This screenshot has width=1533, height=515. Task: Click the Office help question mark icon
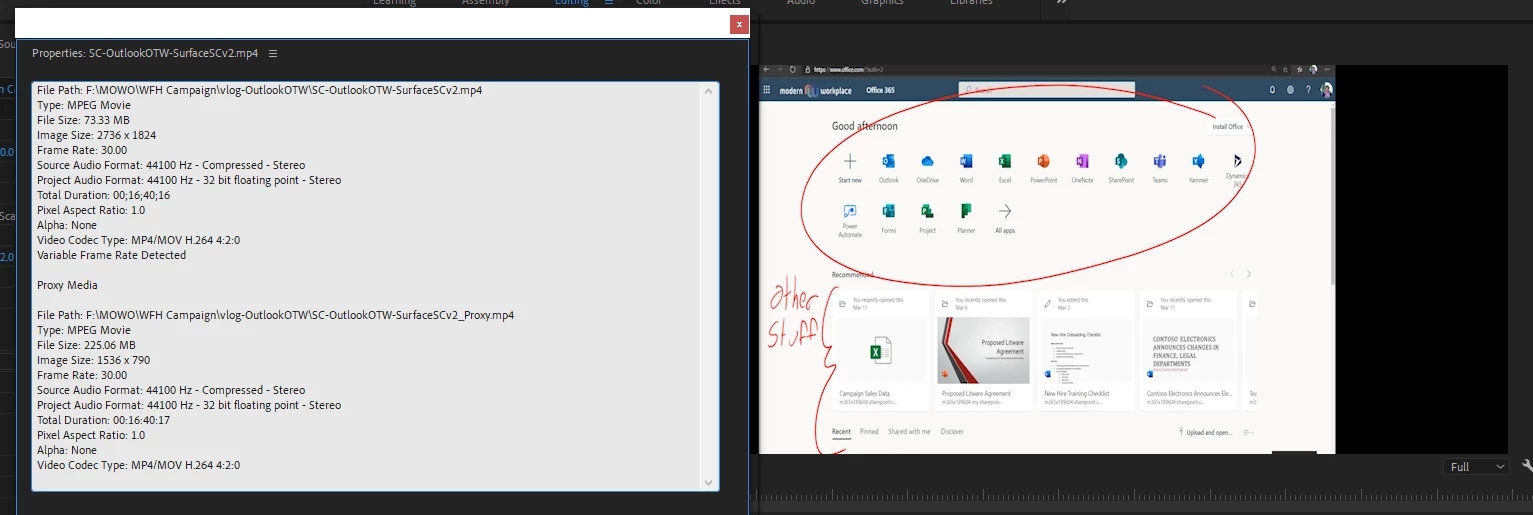point(1308,90)
